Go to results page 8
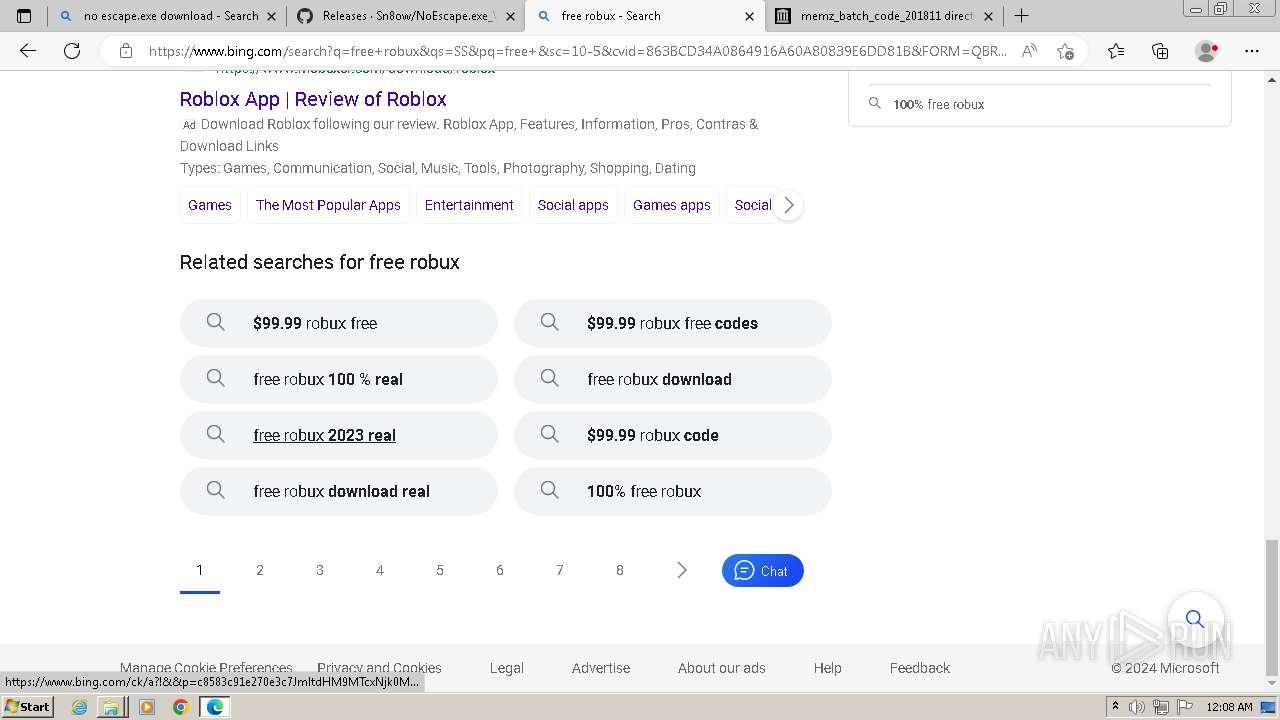The height and width of the screenshot is (720, 1280). coord(620,570)
